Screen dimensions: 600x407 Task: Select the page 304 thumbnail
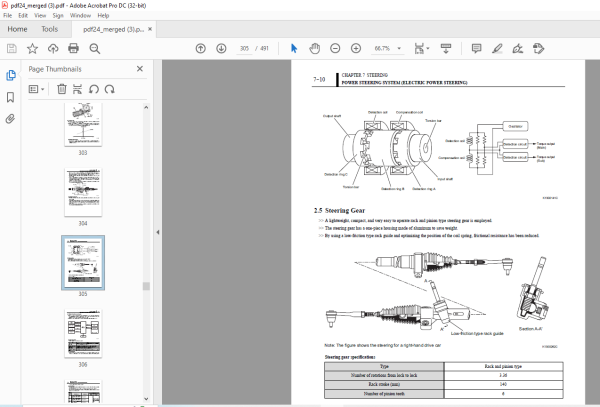pos(83,192)
